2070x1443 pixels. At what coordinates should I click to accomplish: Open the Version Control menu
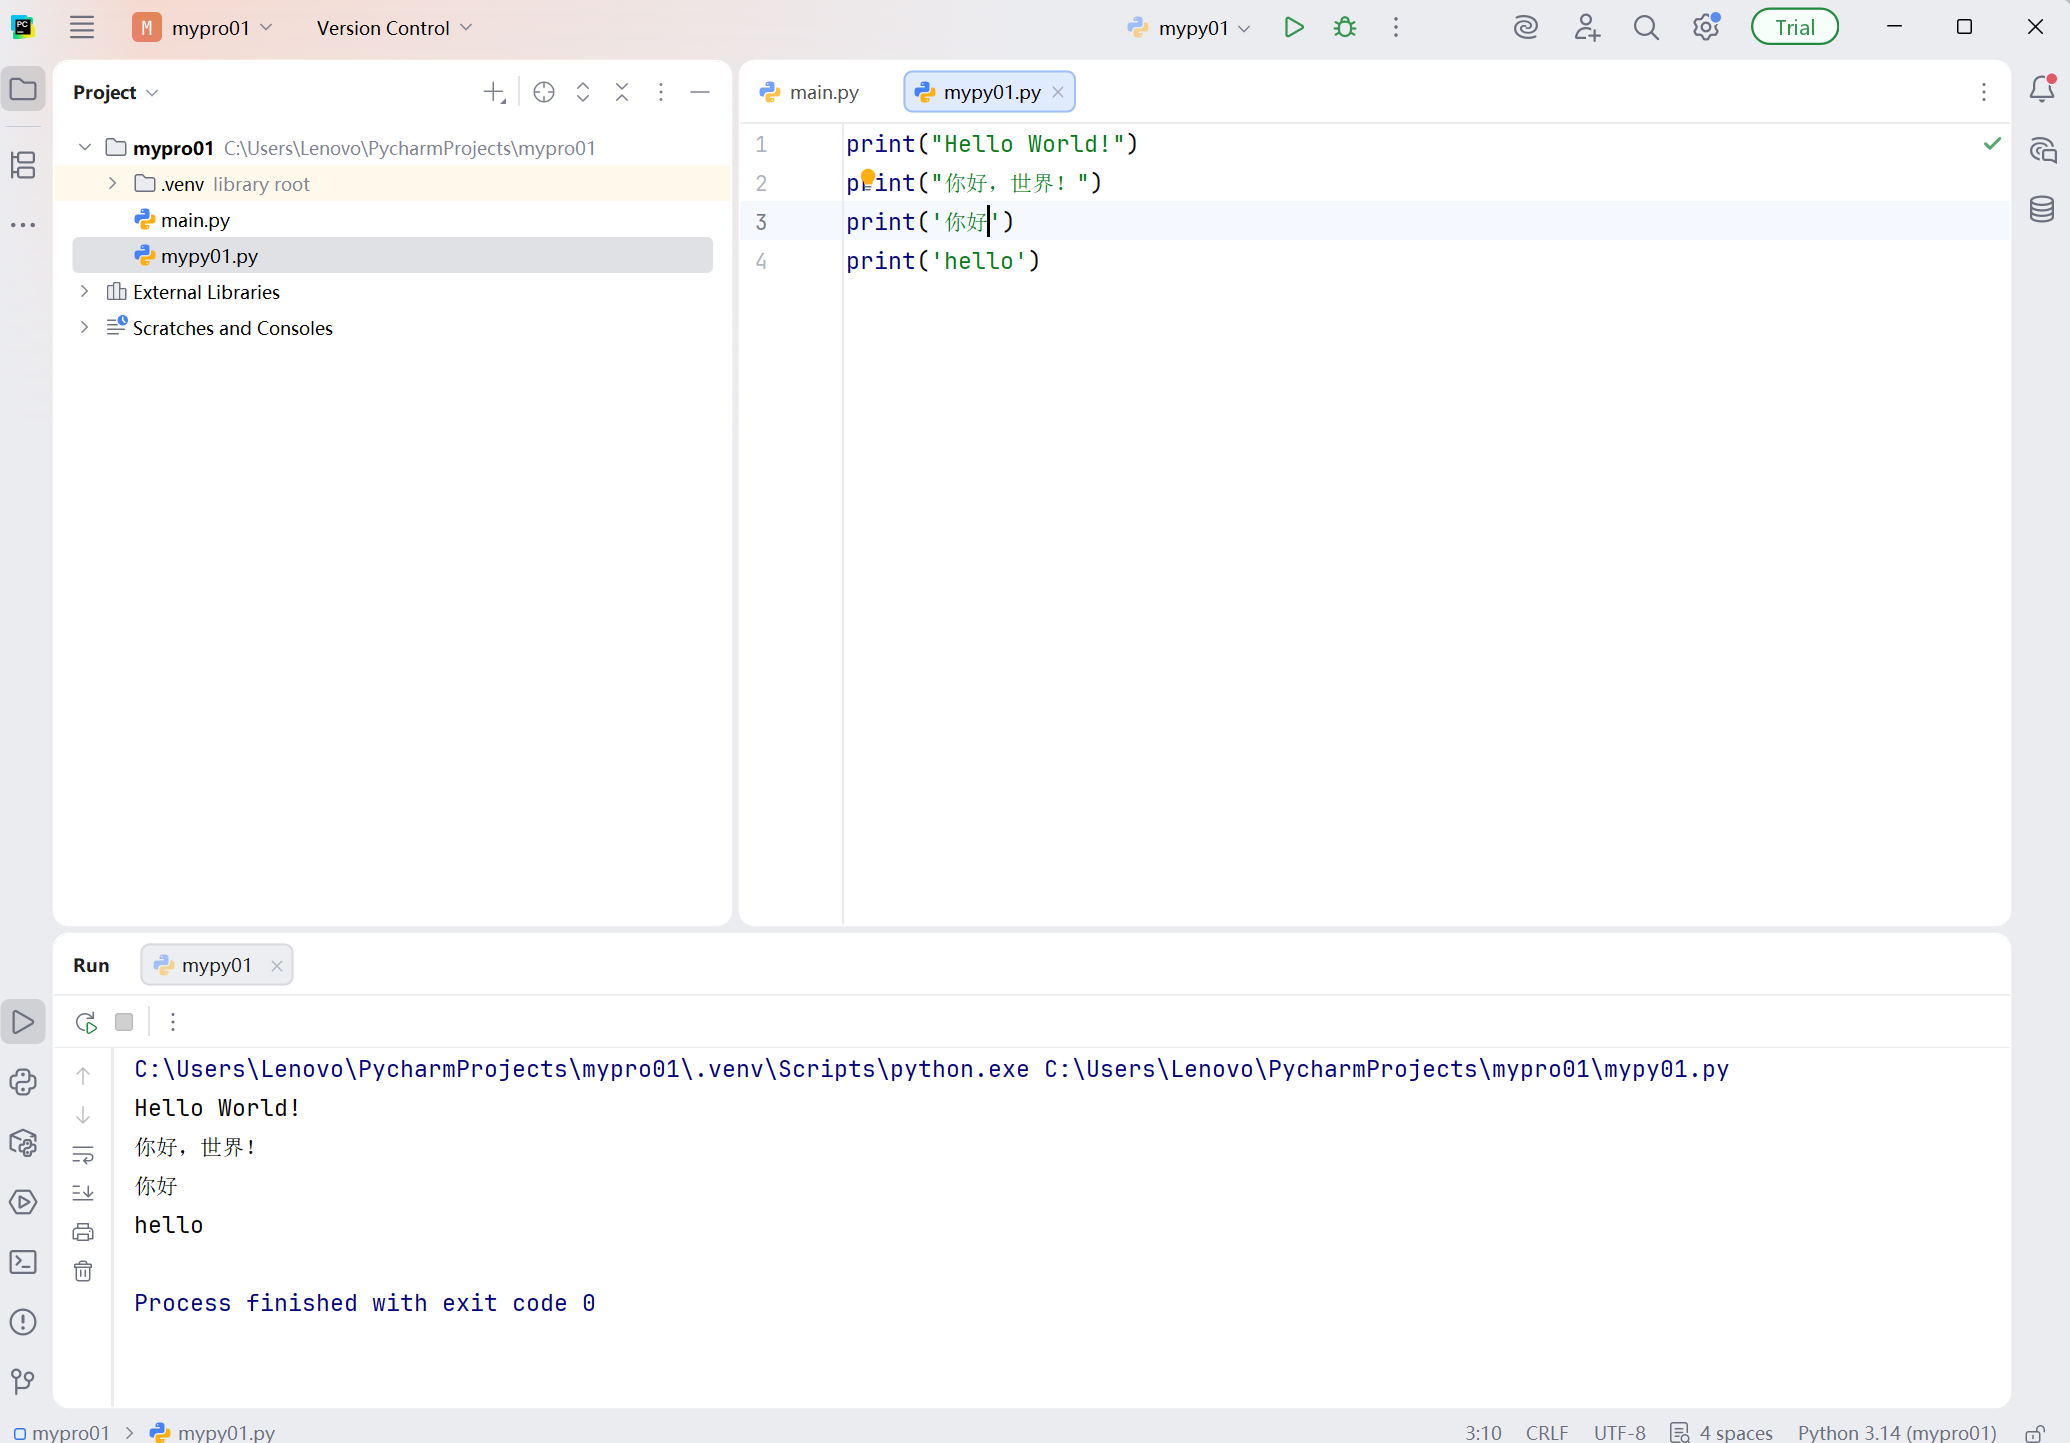[394, 28]
